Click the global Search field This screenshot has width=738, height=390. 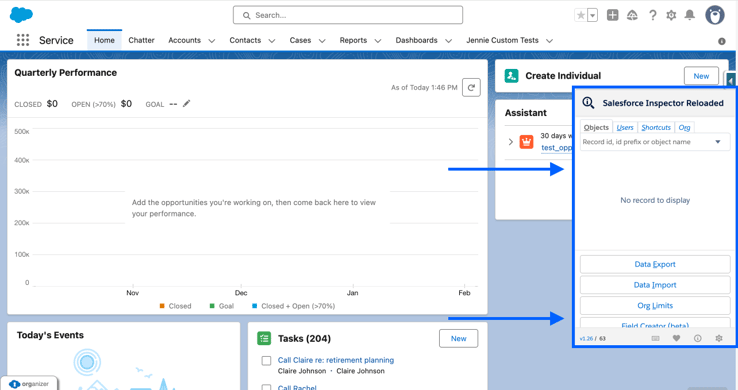click(348, 15)
